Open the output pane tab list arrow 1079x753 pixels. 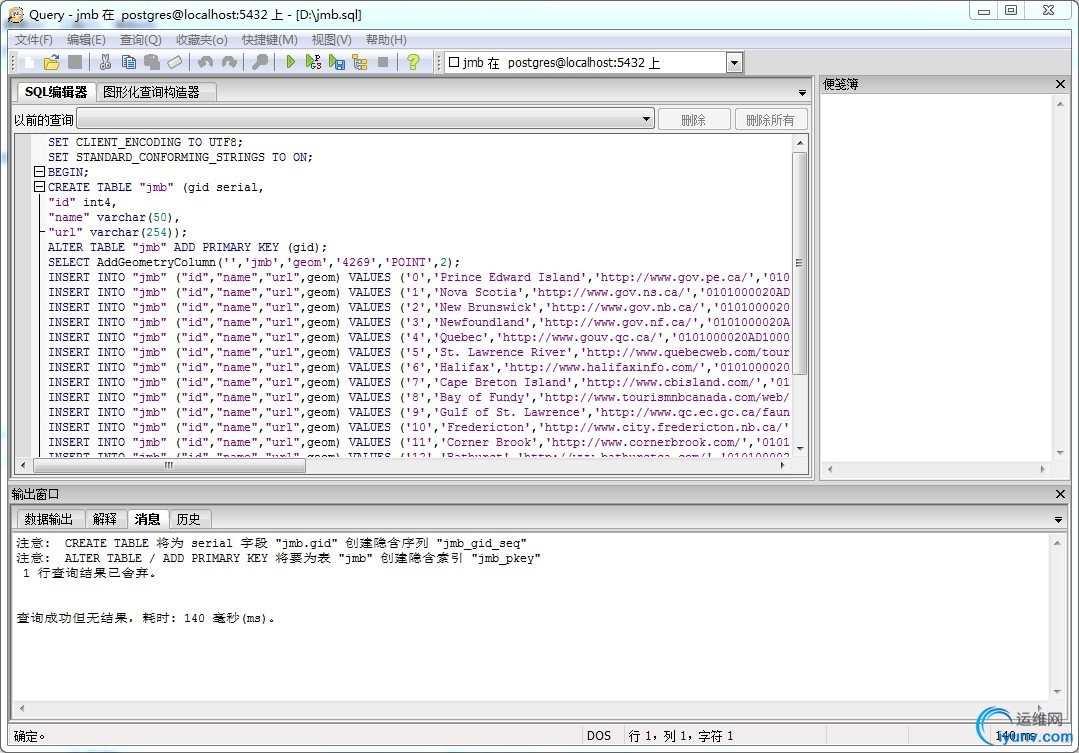tap(1058, 520)
